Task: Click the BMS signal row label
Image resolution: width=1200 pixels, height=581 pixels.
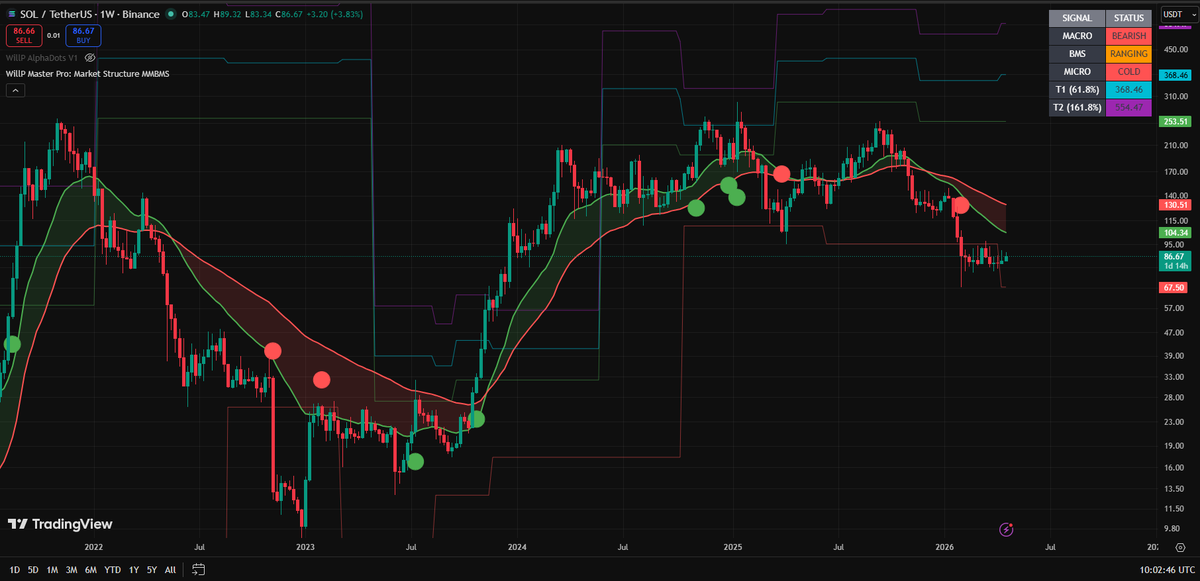Action: (1076, 54)
